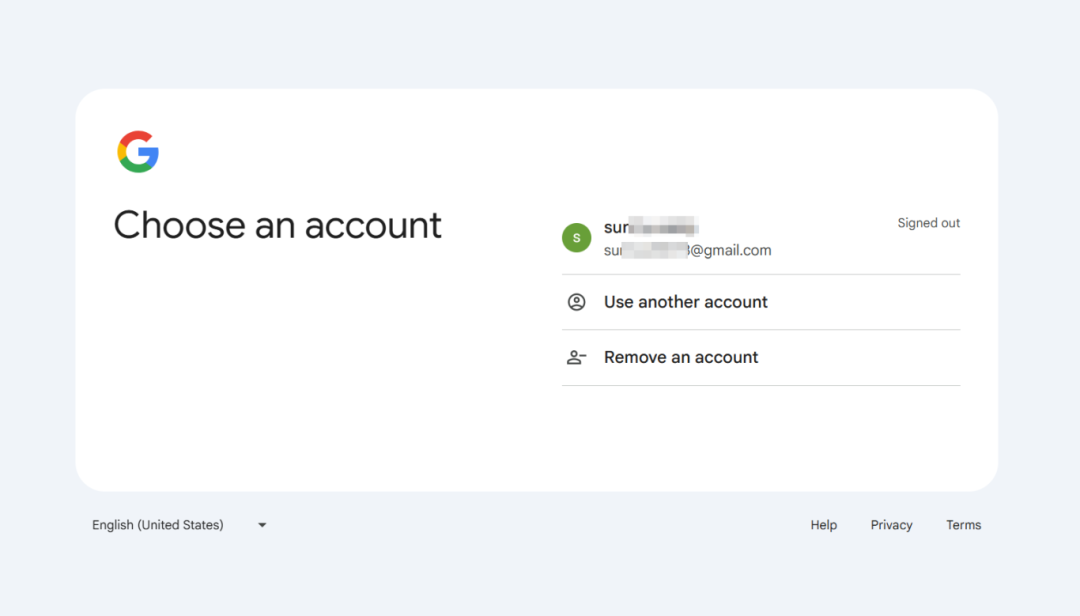Screen dimensions: 1080x616
Task: Click the Signed out status label
Action: coord(928,223)
